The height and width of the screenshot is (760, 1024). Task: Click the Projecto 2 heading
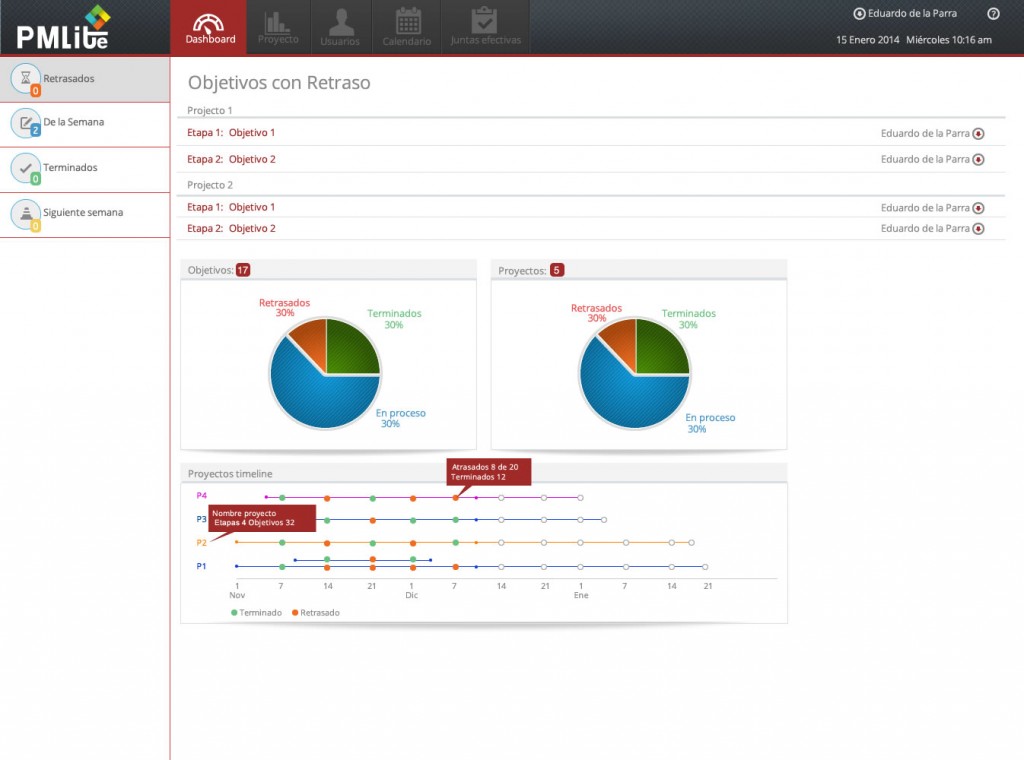210,185
